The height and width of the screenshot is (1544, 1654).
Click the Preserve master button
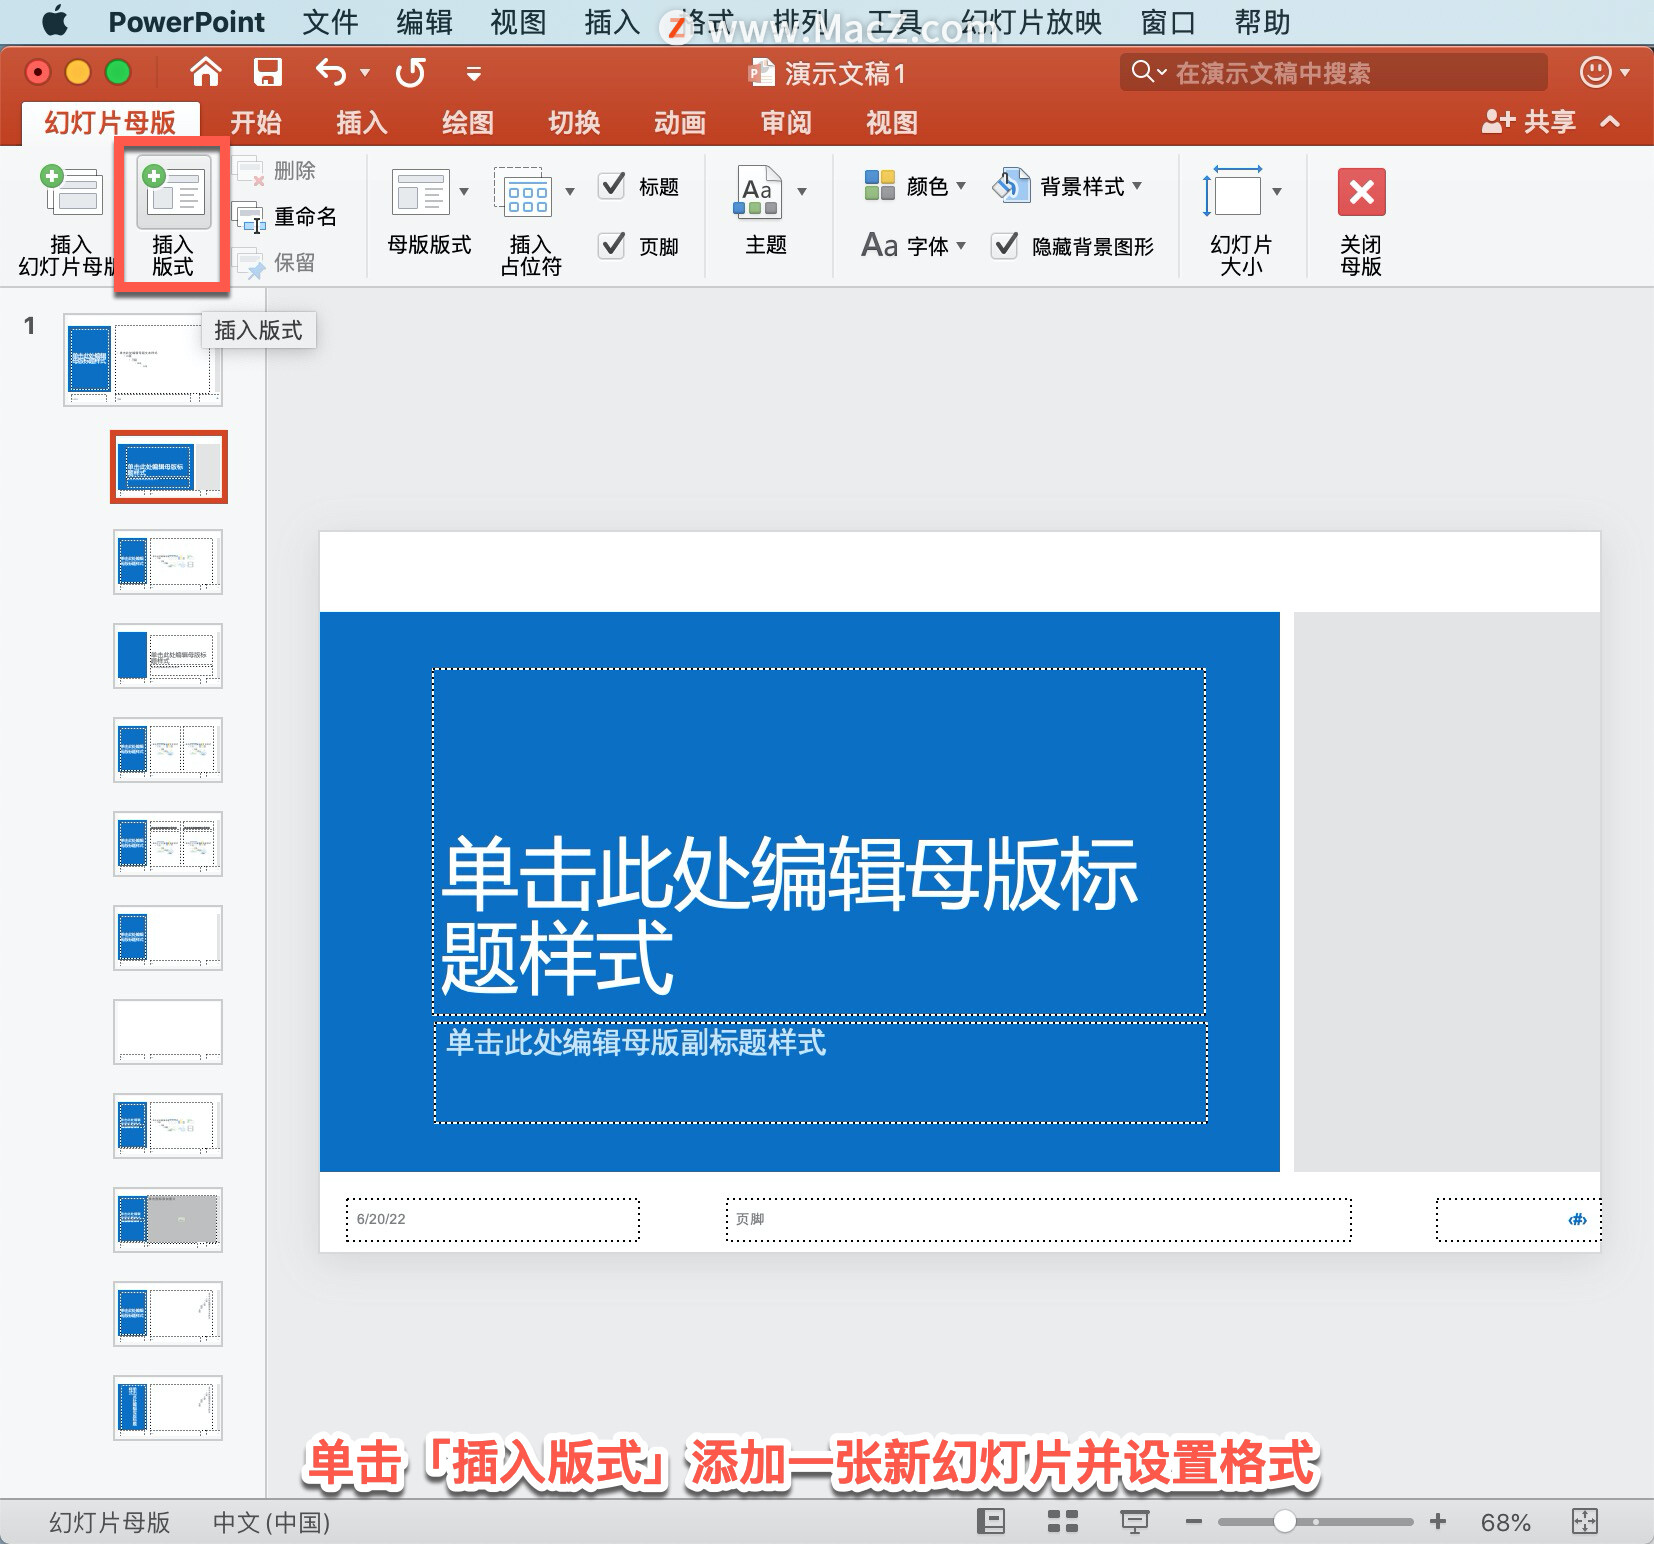[x=275, y=262]
